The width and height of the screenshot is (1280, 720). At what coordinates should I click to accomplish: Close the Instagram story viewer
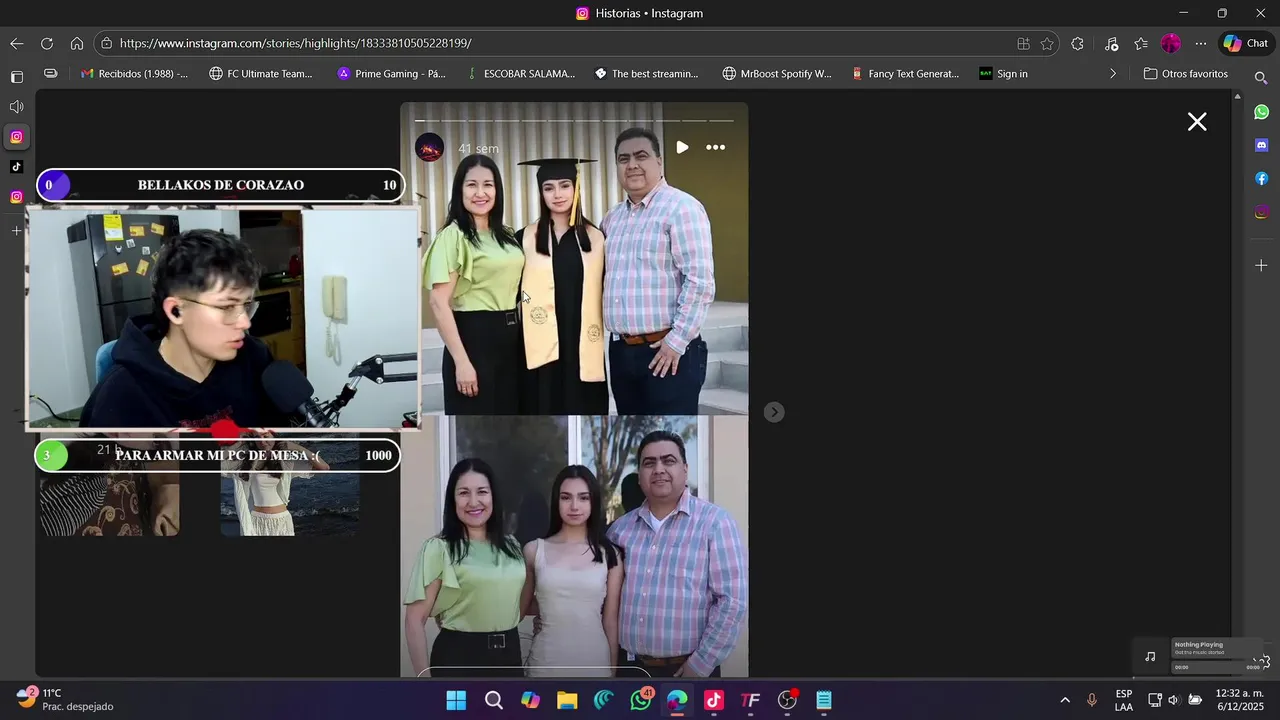(x=1197, y=122)
